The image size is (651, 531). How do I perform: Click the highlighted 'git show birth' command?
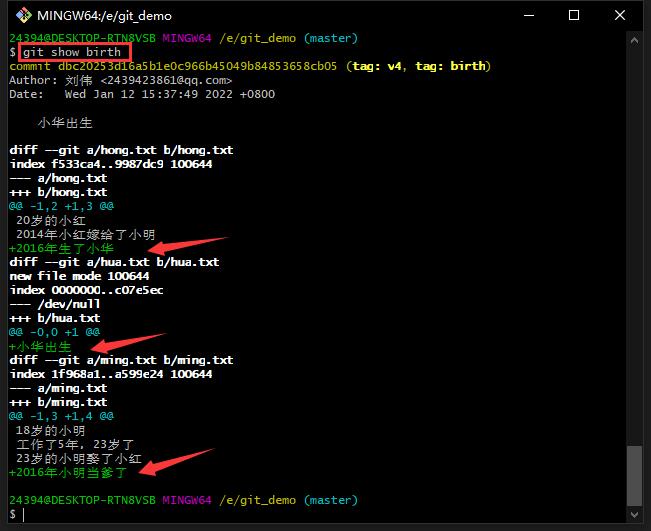(72, 52)
